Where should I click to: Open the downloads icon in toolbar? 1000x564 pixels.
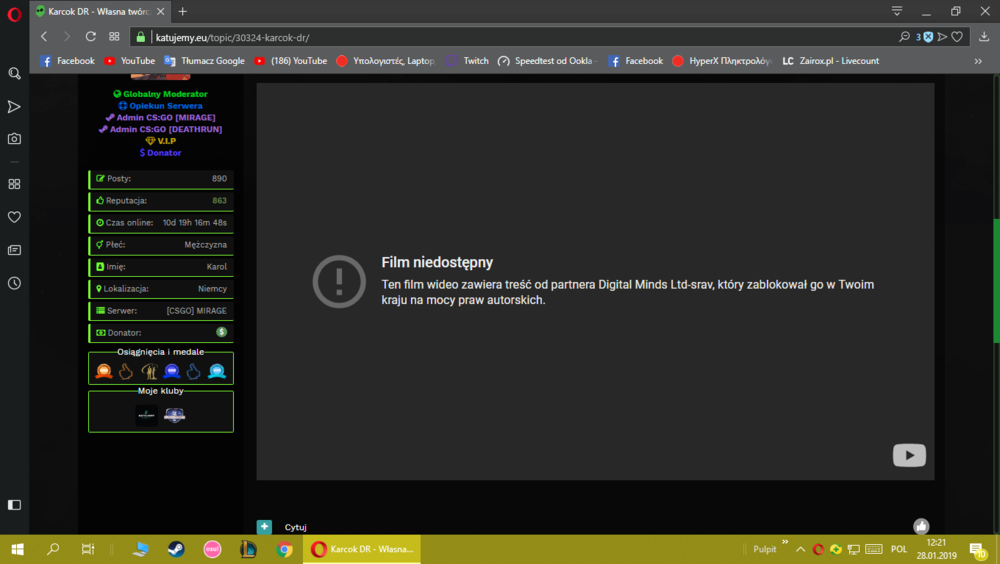click(984, 37)
